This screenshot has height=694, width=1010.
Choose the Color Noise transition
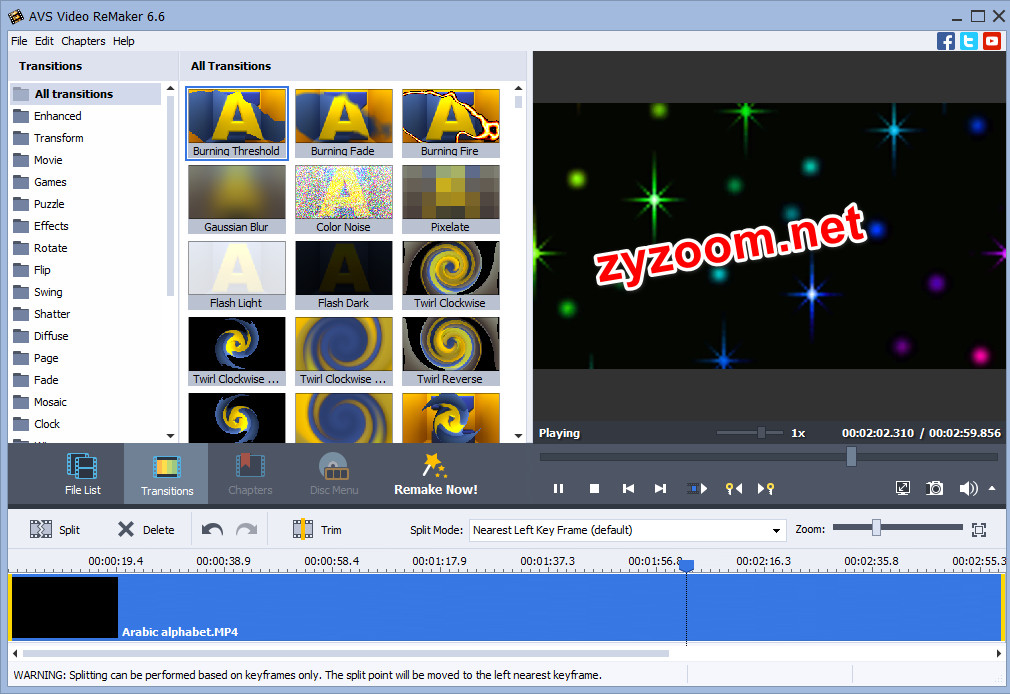click(343, 199)
